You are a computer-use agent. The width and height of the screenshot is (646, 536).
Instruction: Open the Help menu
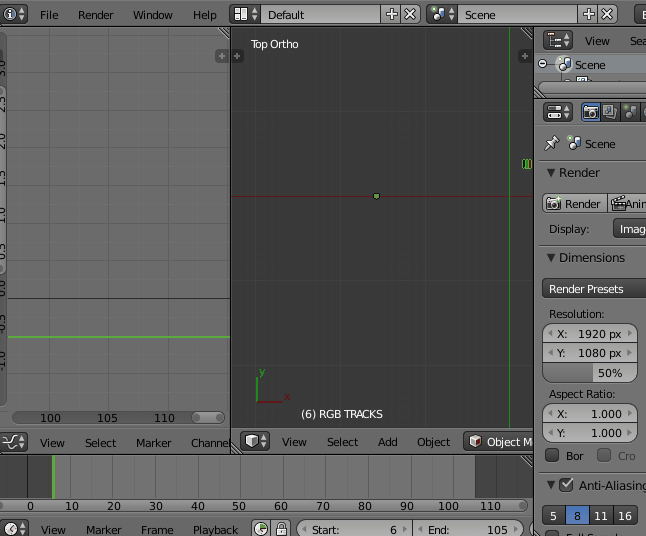205,15
